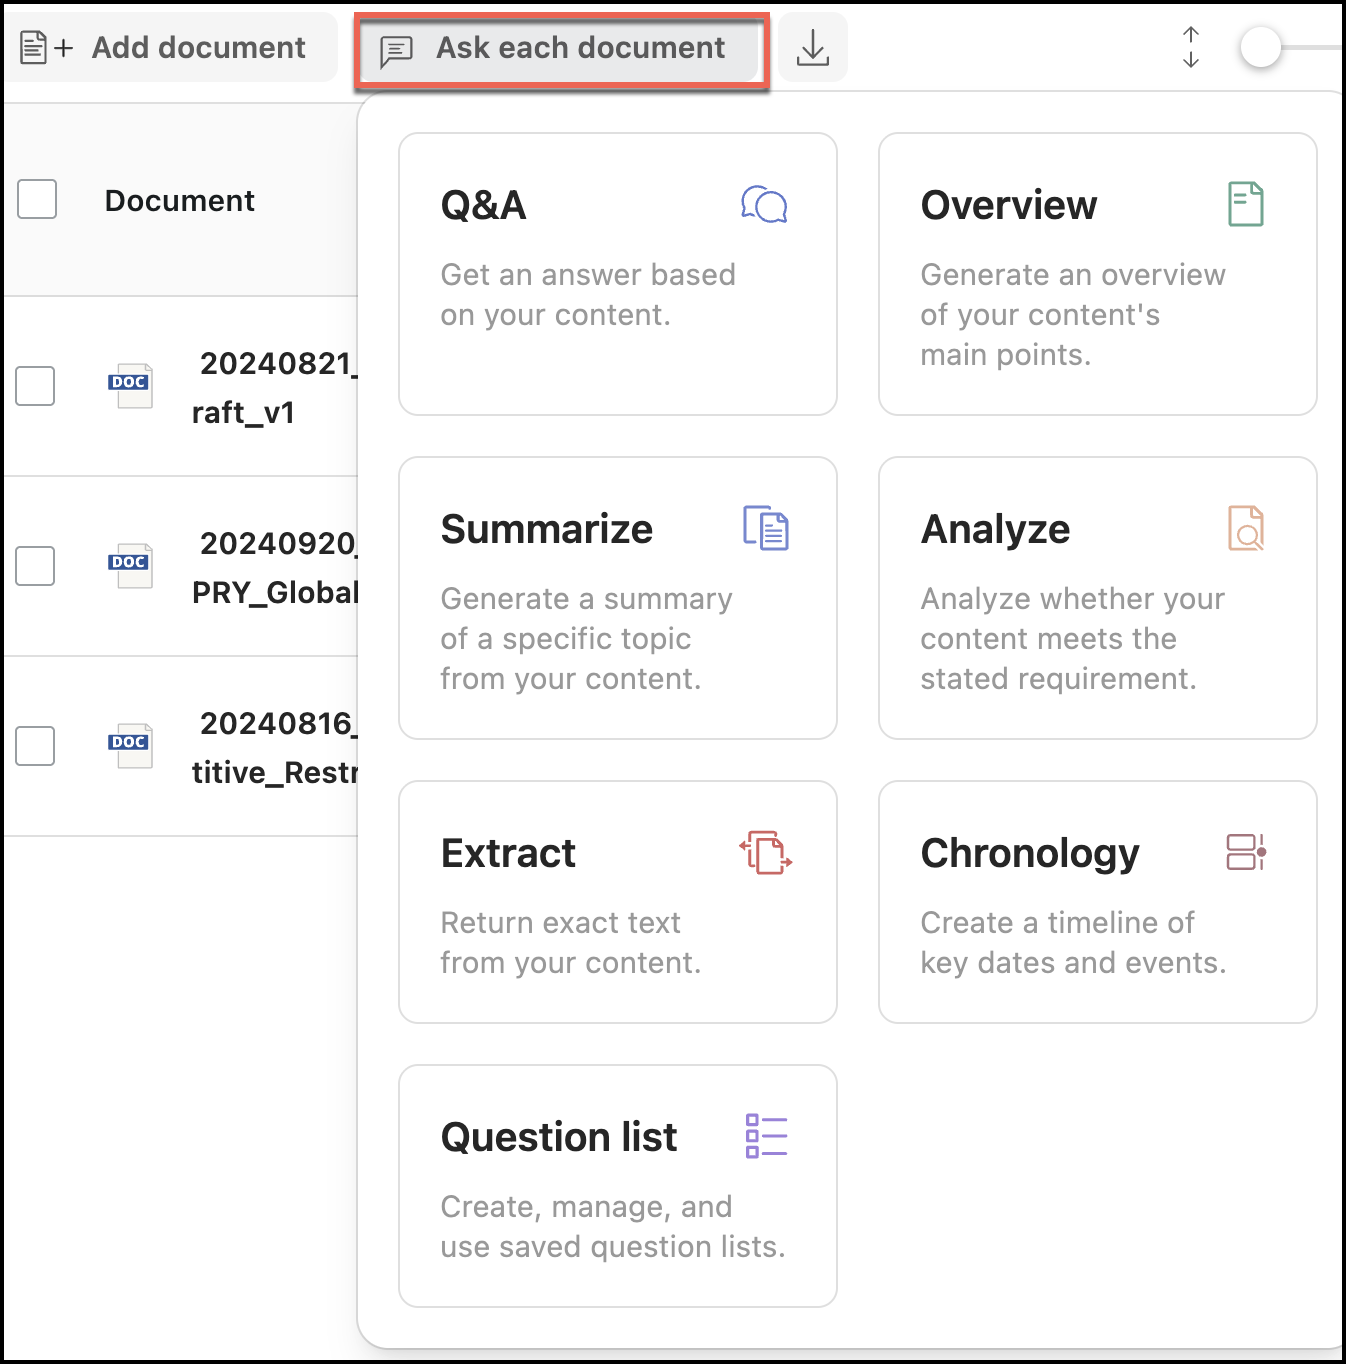Open the Question list card
Image resolution: width=1346 pixels, height=1364 pixels.
pyautogui.click(x=617, y=1185)
